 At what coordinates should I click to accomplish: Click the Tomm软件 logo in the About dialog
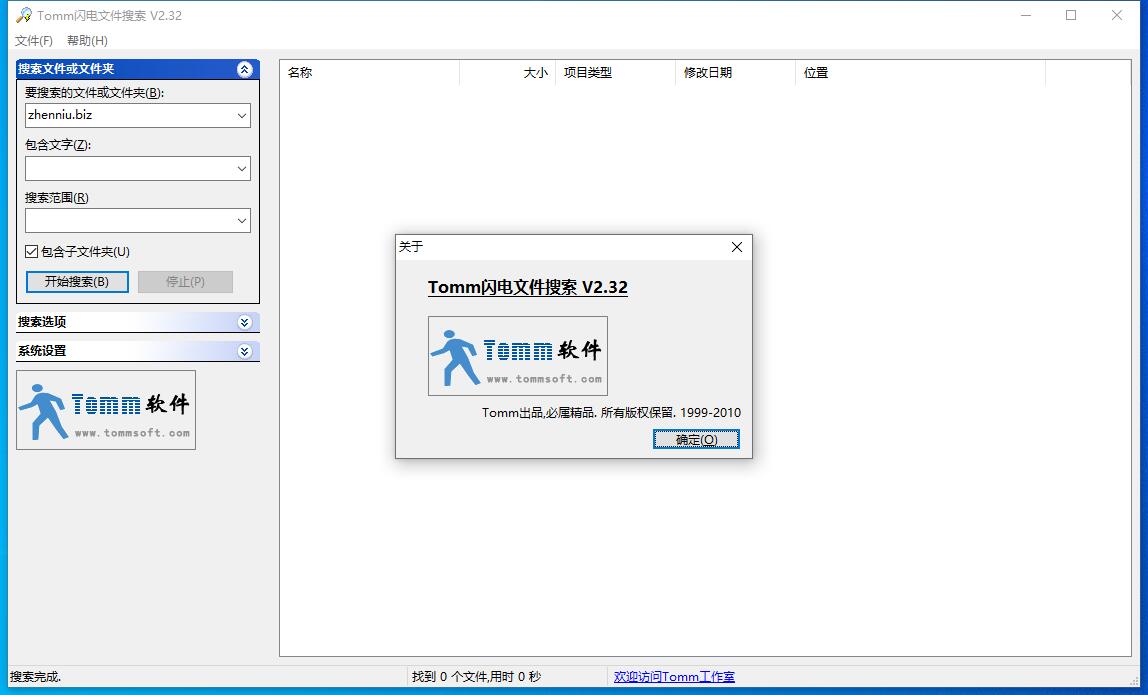pos(518,356)
